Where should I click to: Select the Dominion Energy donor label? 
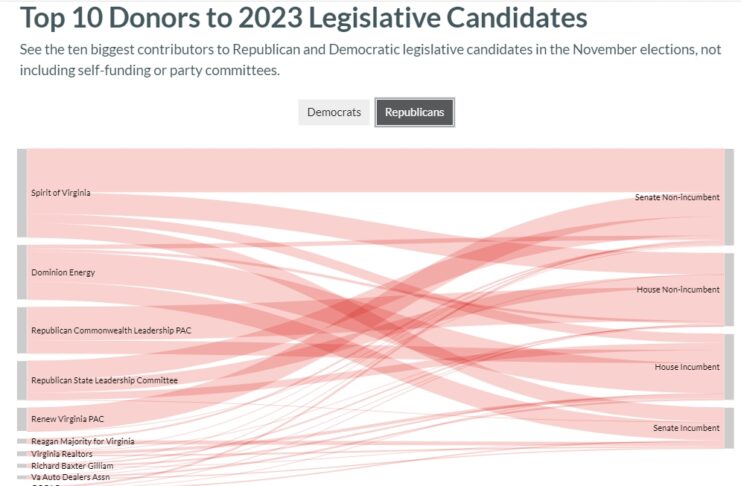[63, 272]
